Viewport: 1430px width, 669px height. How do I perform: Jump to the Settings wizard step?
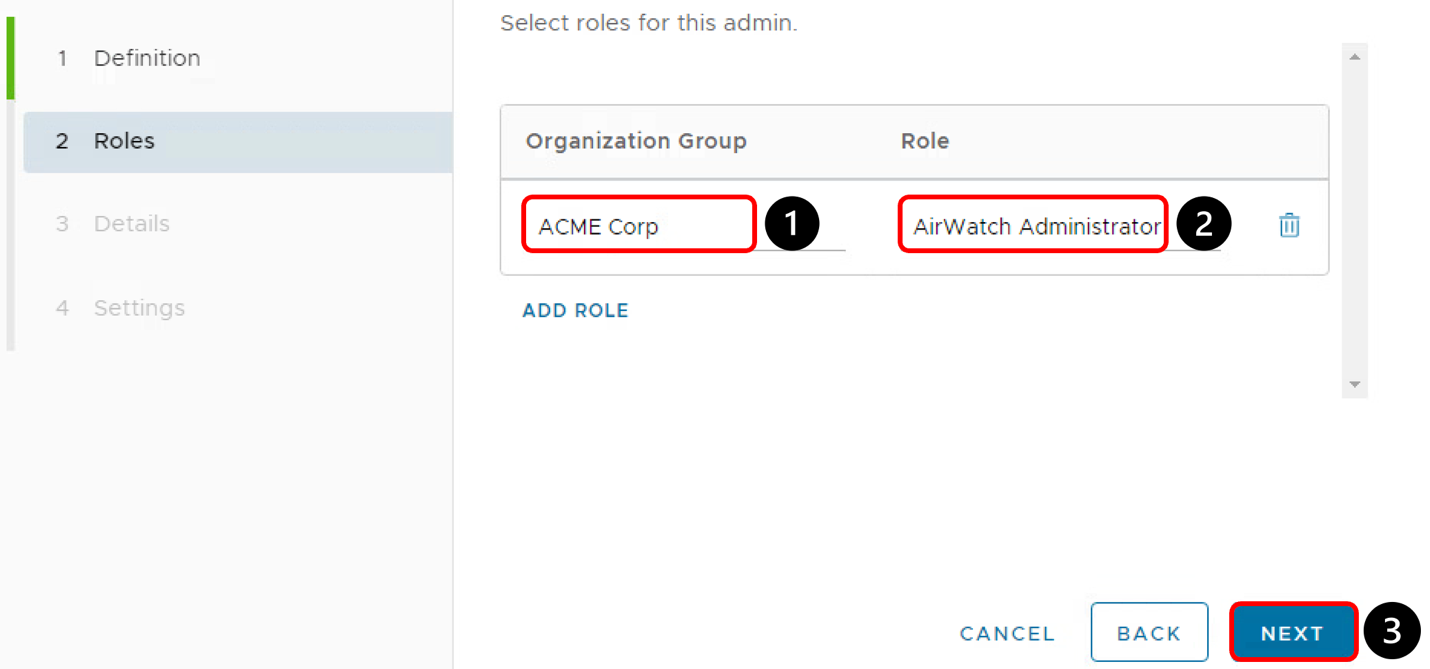(x=139, y=308)
